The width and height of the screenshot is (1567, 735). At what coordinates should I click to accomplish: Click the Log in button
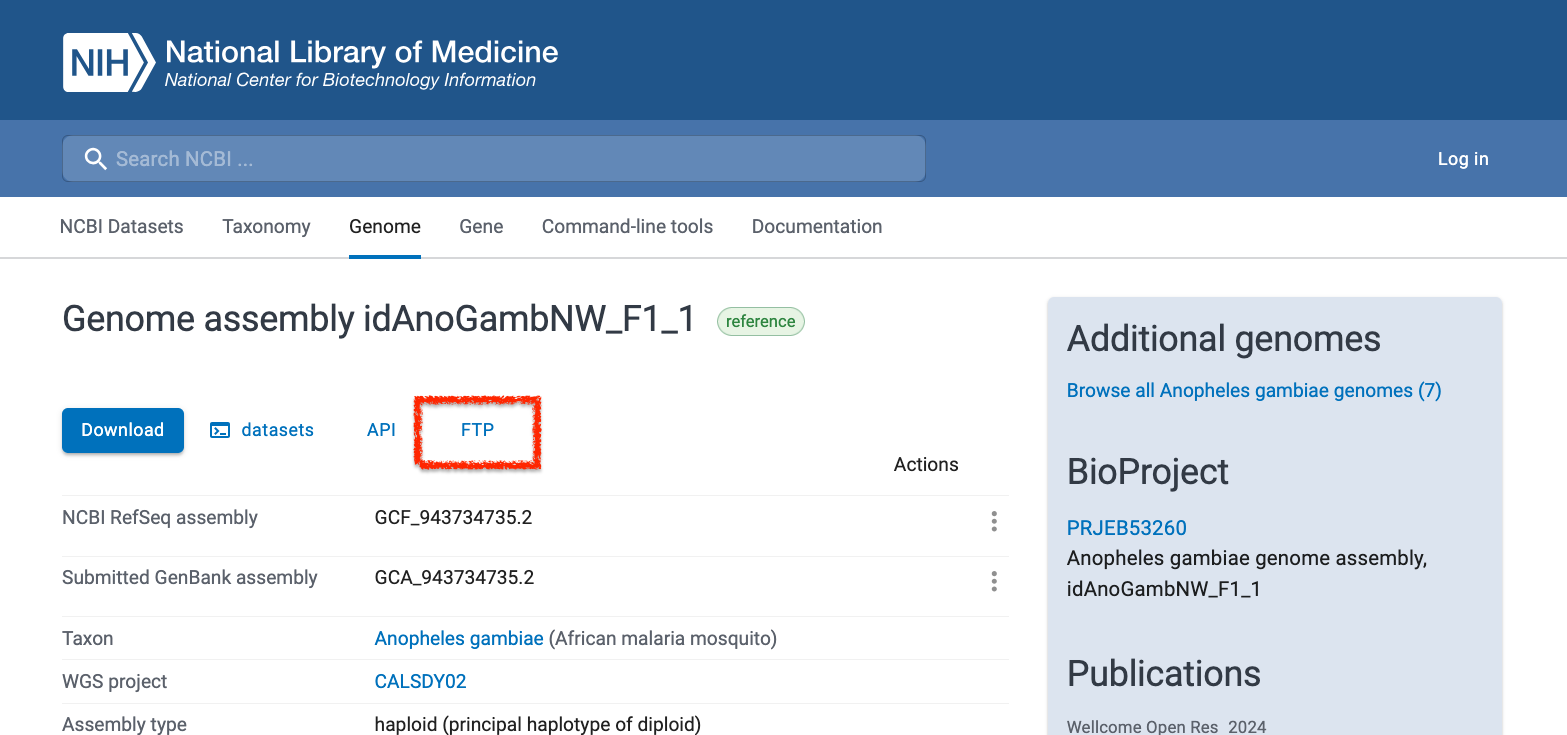(x=1462, y=158)
